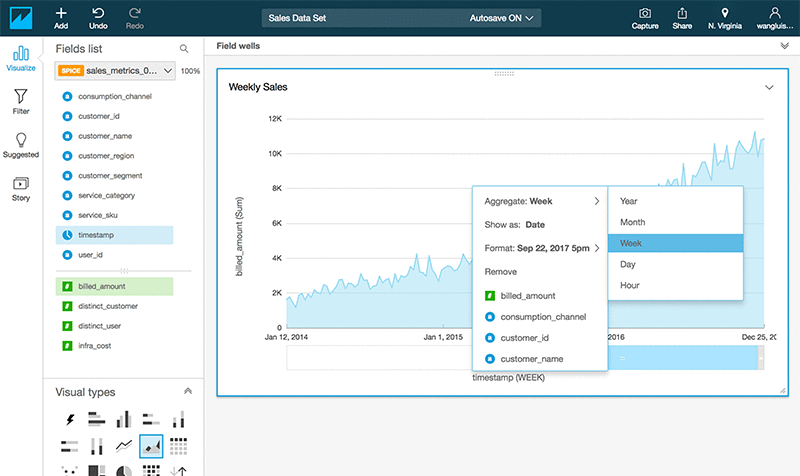
Task: Open the Capture camera tool
Action: point(645,13)
